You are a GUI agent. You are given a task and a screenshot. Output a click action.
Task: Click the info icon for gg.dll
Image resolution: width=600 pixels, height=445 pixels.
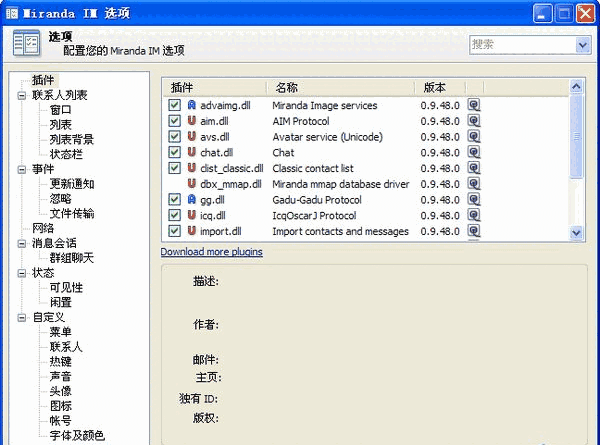pos(474,199)
